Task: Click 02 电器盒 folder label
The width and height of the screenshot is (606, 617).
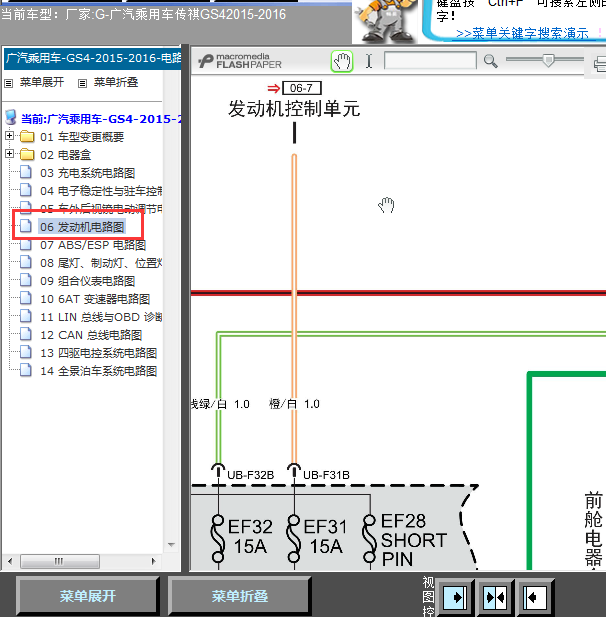Action: pos(65,155)
